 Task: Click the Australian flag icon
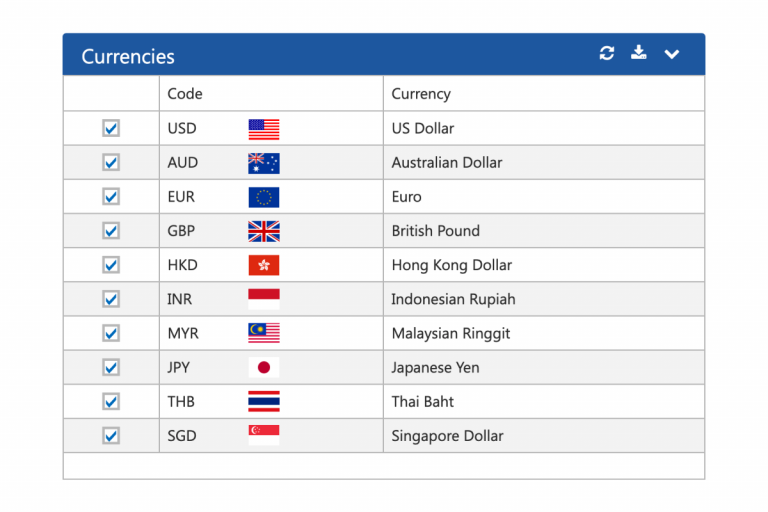[264, 164]
